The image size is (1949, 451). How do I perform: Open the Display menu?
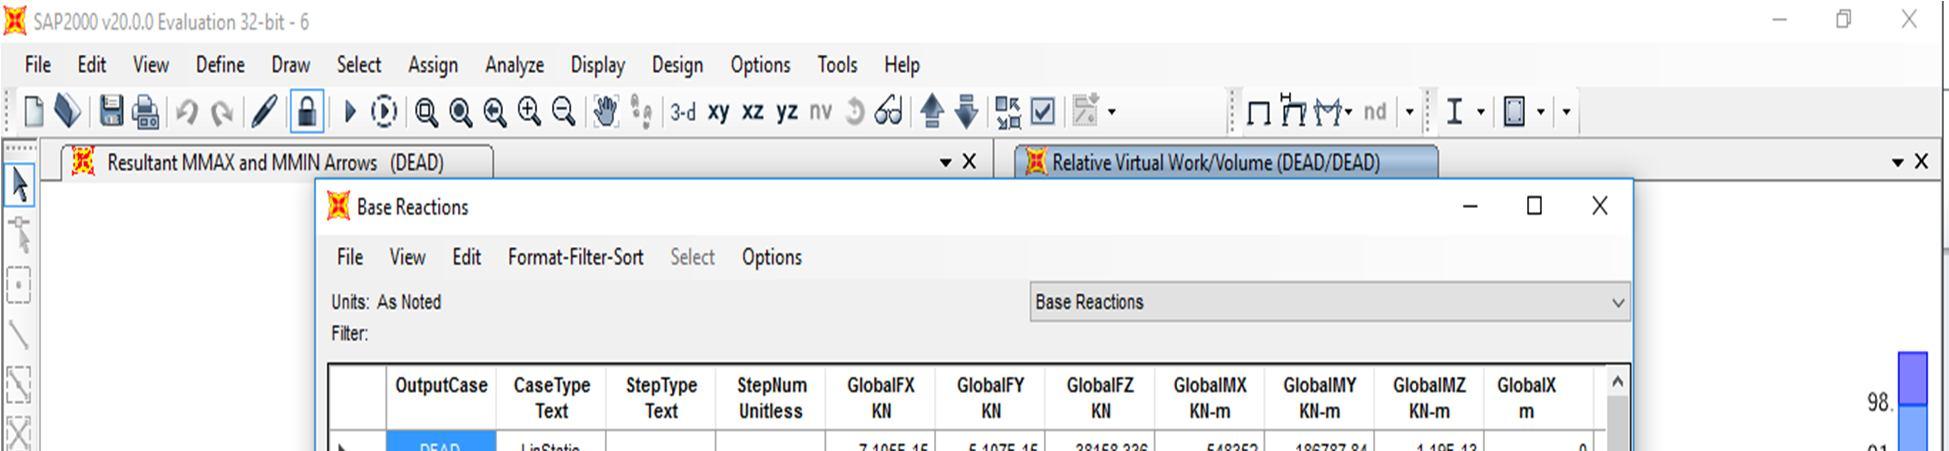[x=597, y=65]
